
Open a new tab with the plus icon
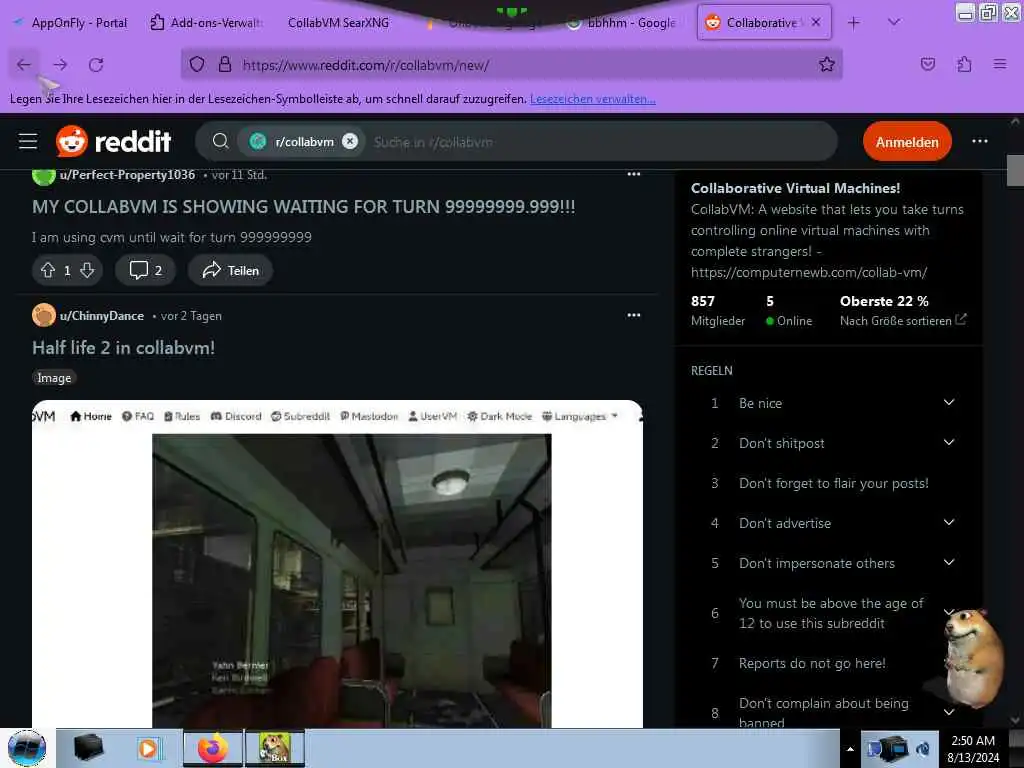point(854,23)
